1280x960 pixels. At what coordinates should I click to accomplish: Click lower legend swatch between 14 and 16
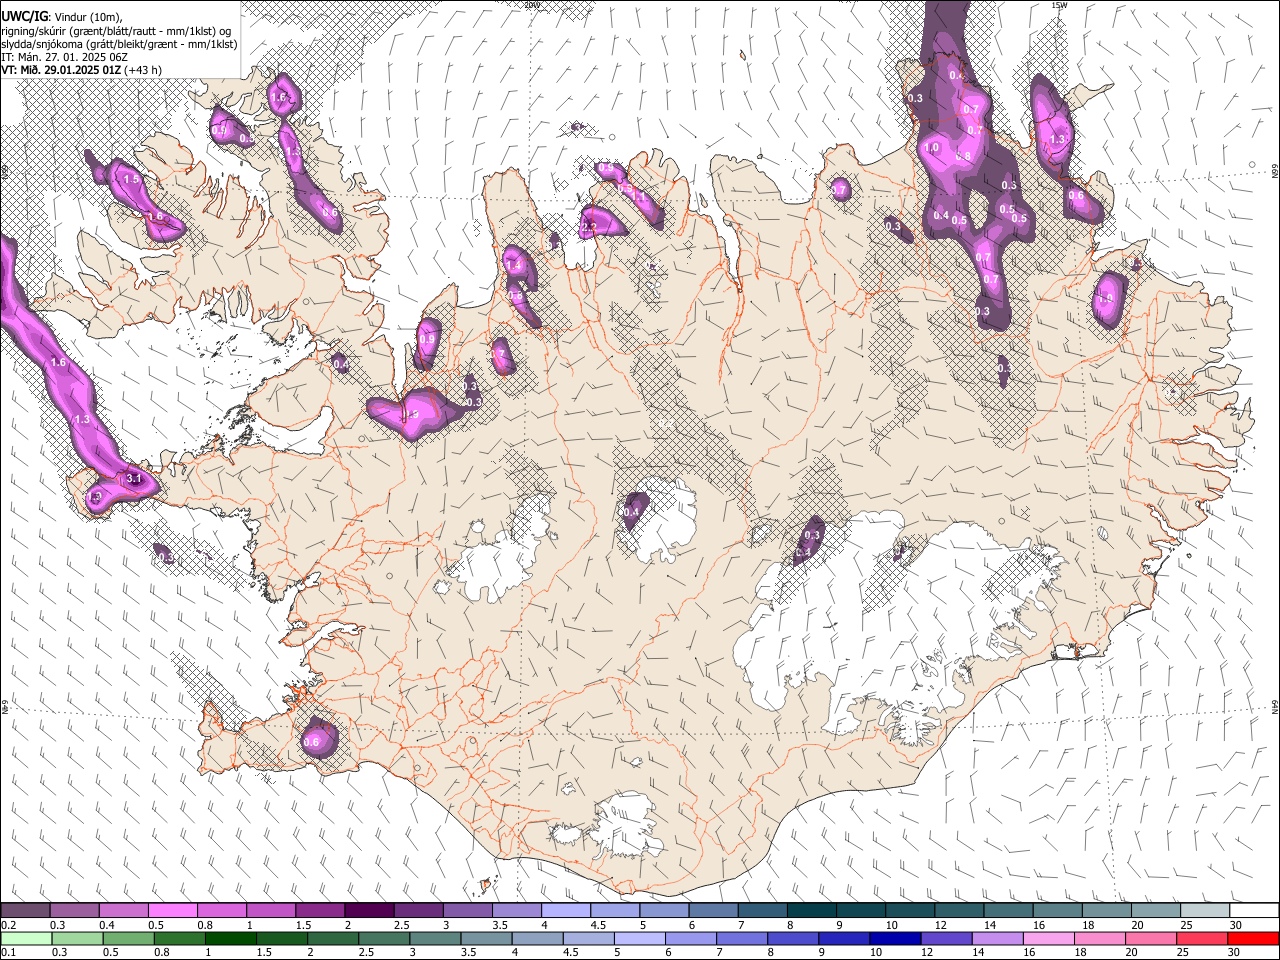[997, 938]
